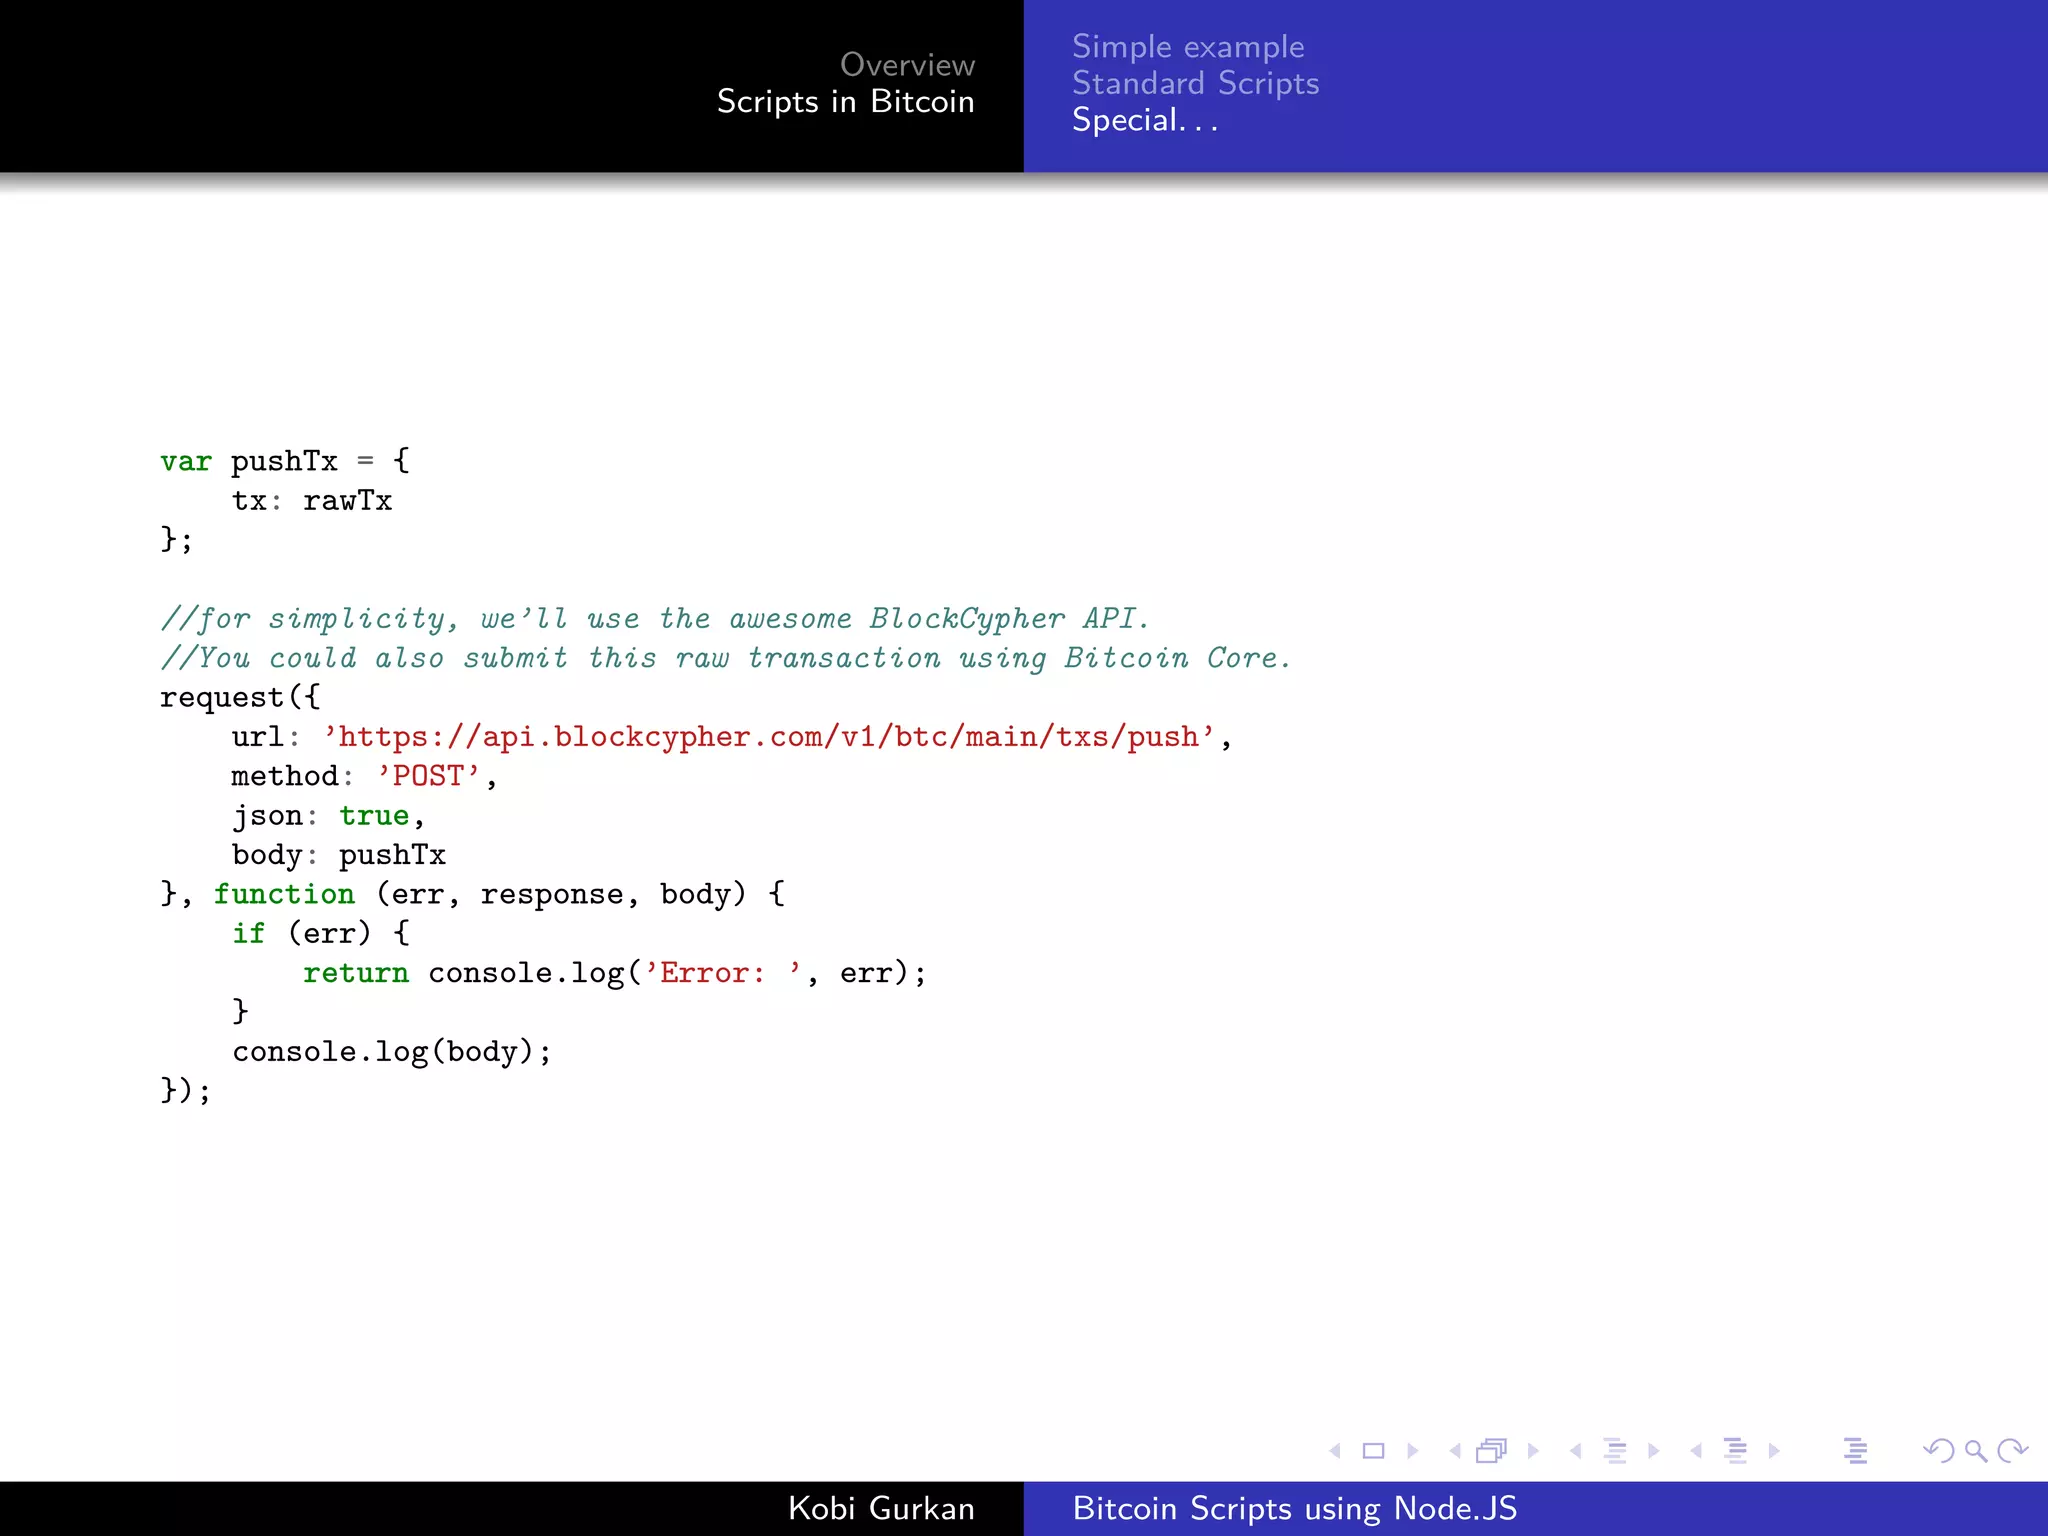
Task: Click the Bitcoin Core comment line
Action: click(726, 658)
